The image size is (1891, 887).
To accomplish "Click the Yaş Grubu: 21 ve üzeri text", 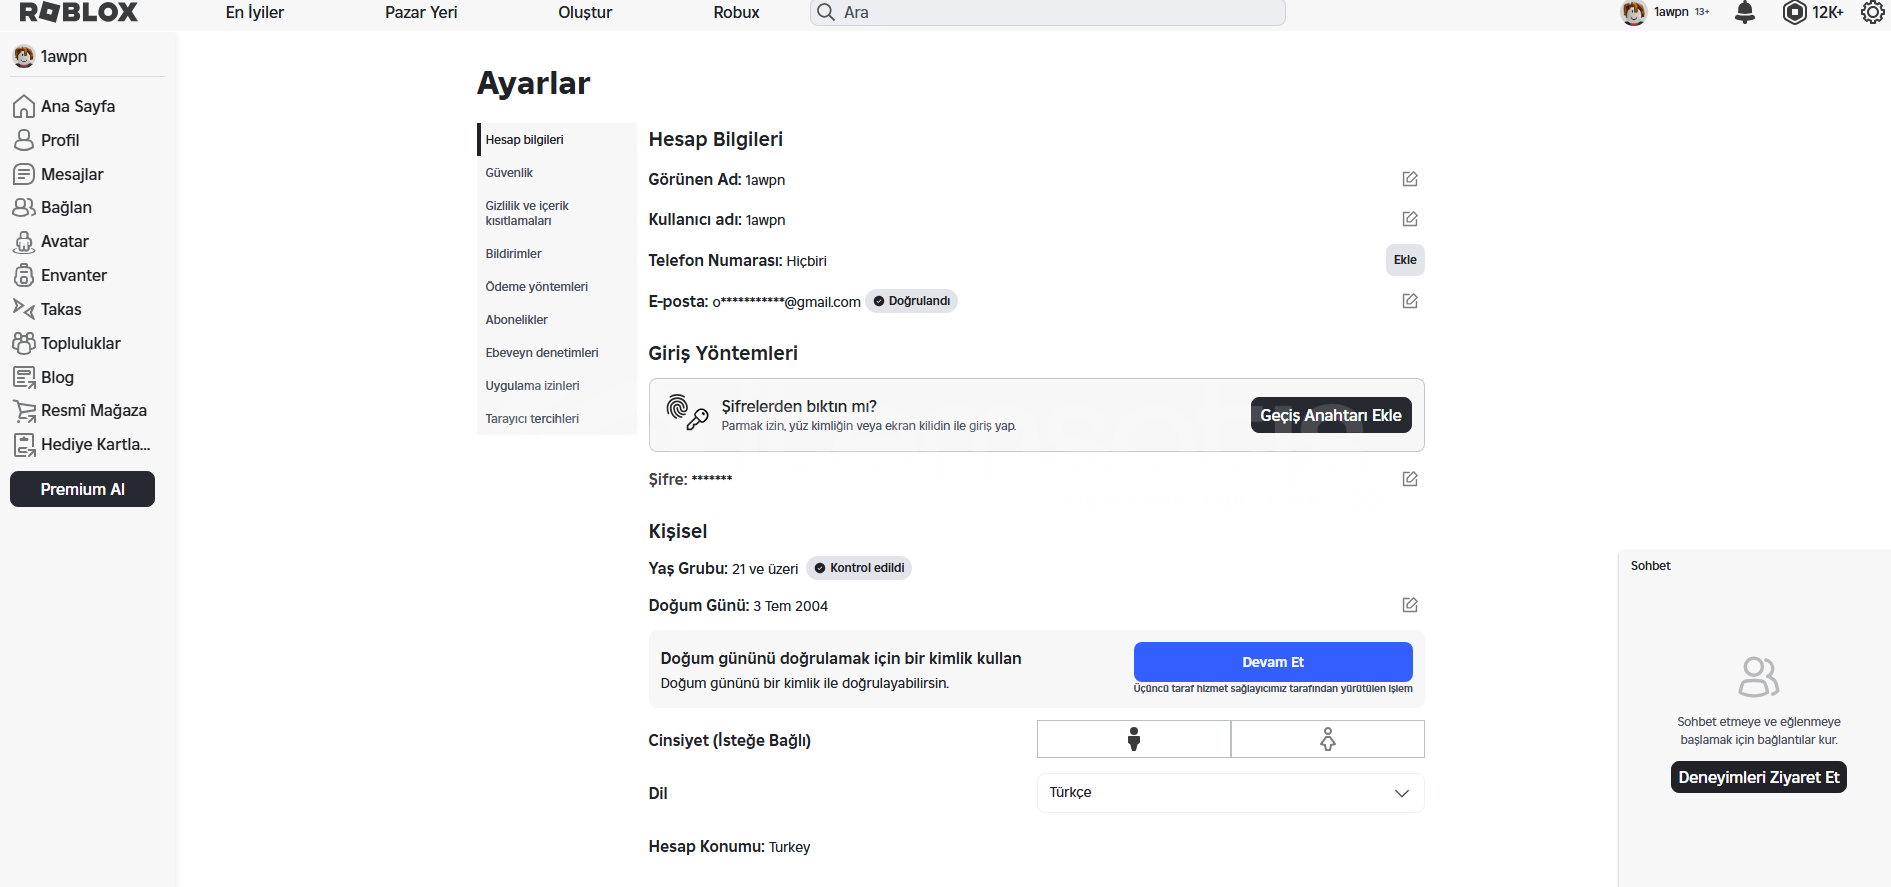I will point(724,569).
